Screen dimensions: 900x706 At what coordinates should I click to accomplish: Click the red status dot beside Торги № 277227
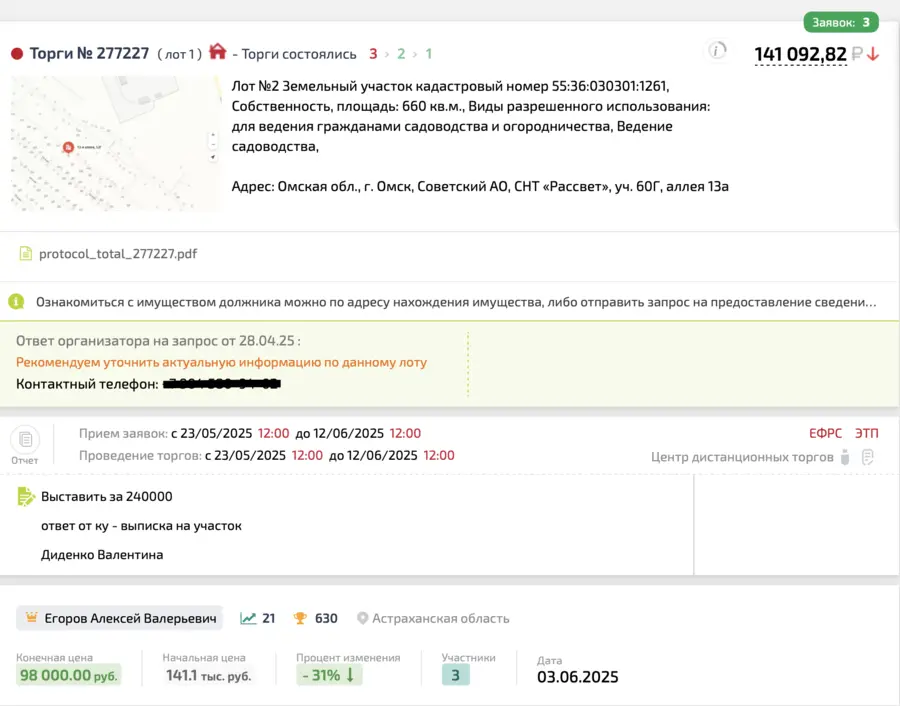point(17,54)
